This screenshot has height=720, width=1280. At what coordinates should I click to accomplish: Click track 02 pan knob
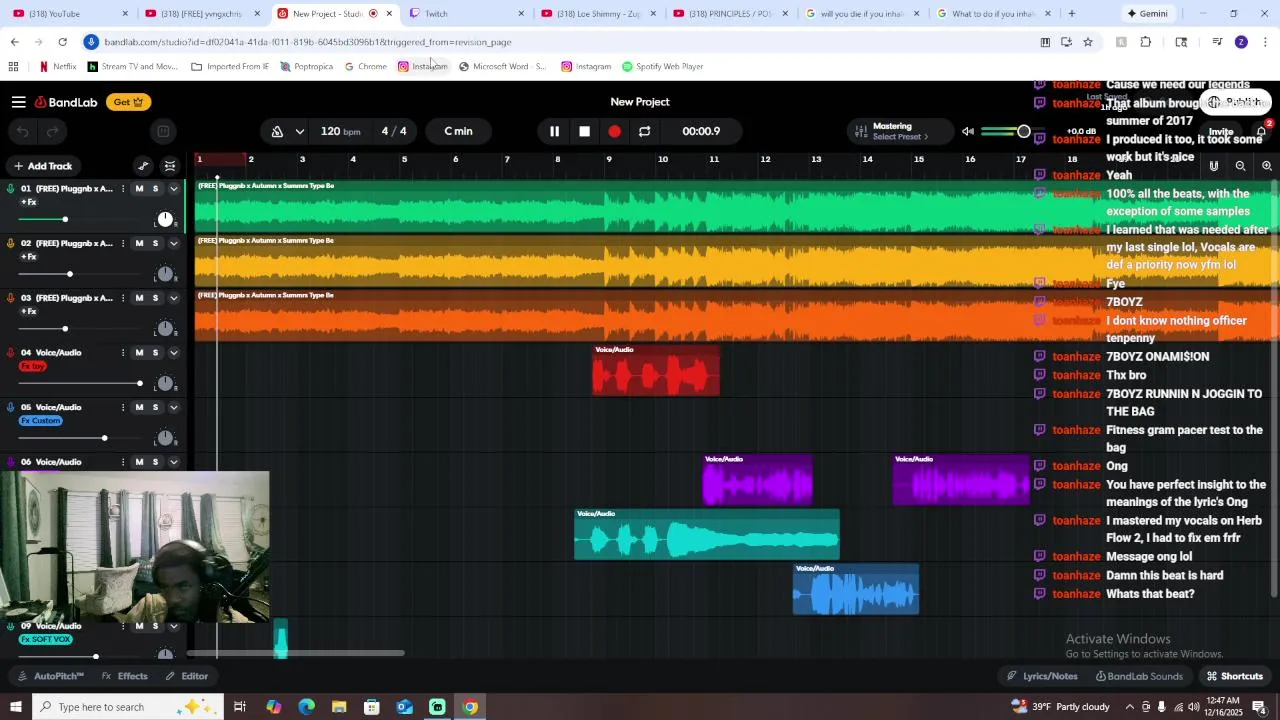click(x=165, y=274)
